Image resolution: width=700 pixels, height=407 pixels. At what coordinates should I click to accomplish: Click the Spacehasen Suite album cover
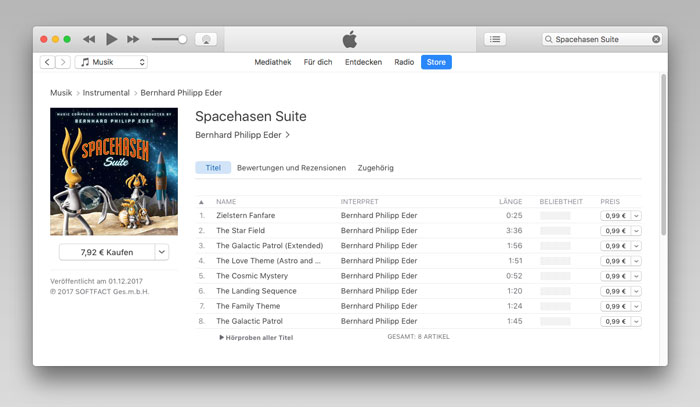click(114, 171)
